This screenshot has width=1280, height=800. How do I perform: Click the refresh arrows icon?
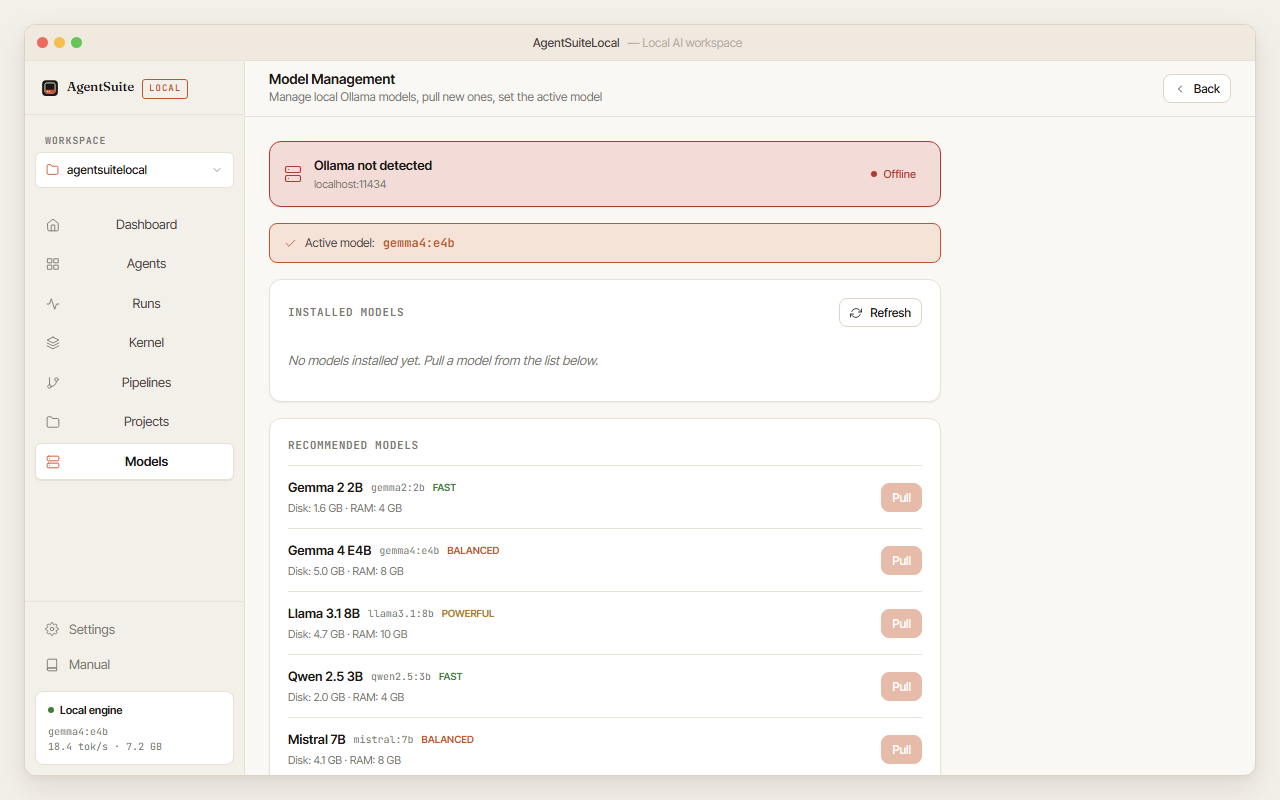point(856,313)
